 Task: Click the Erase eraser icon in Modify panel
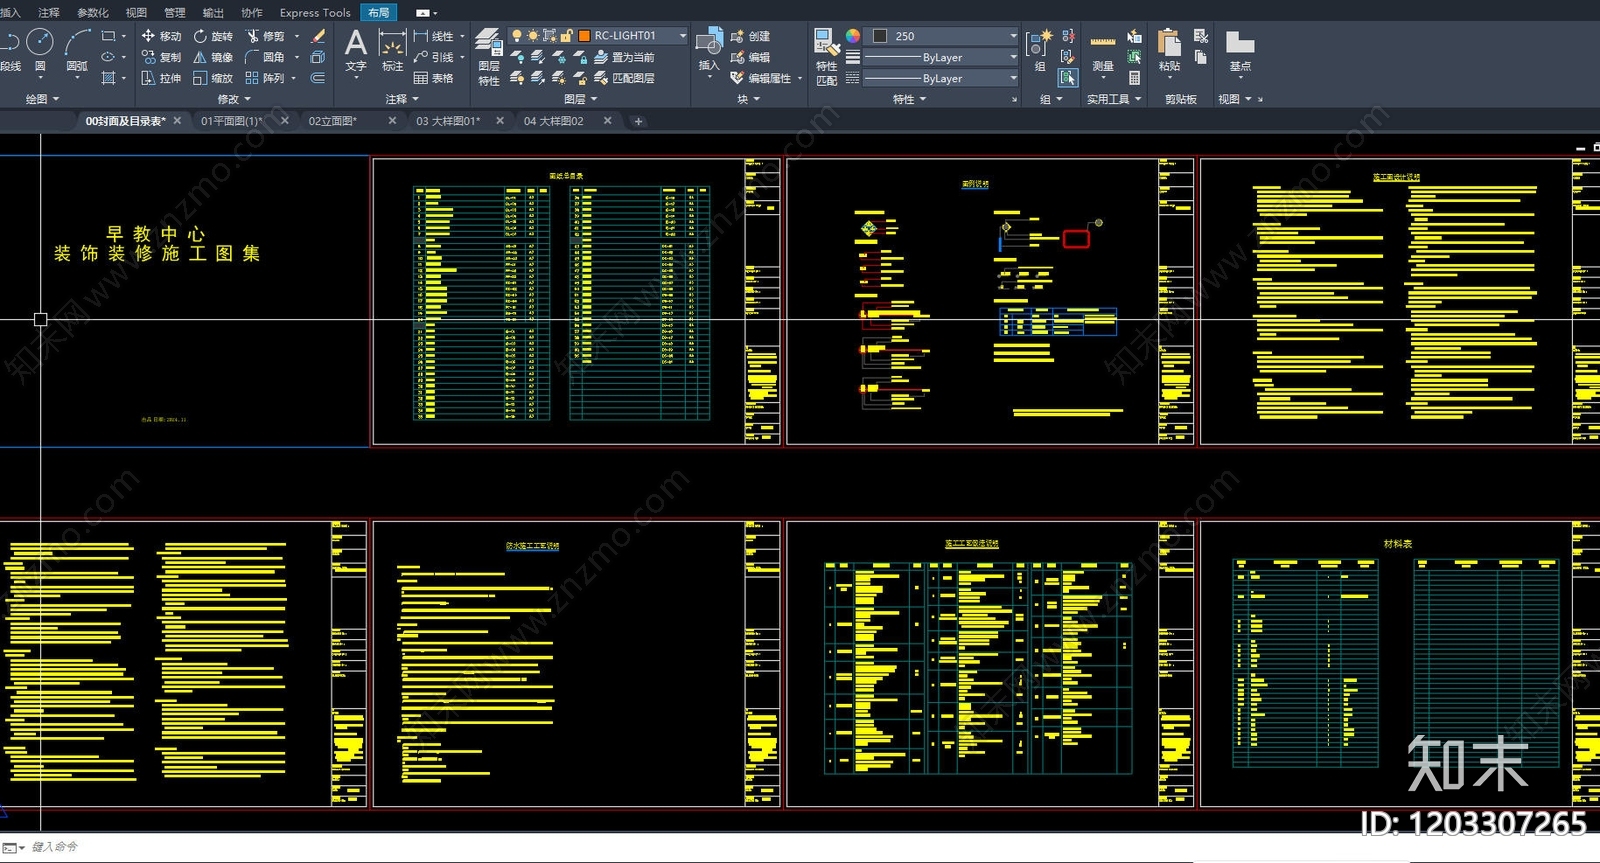318,36
